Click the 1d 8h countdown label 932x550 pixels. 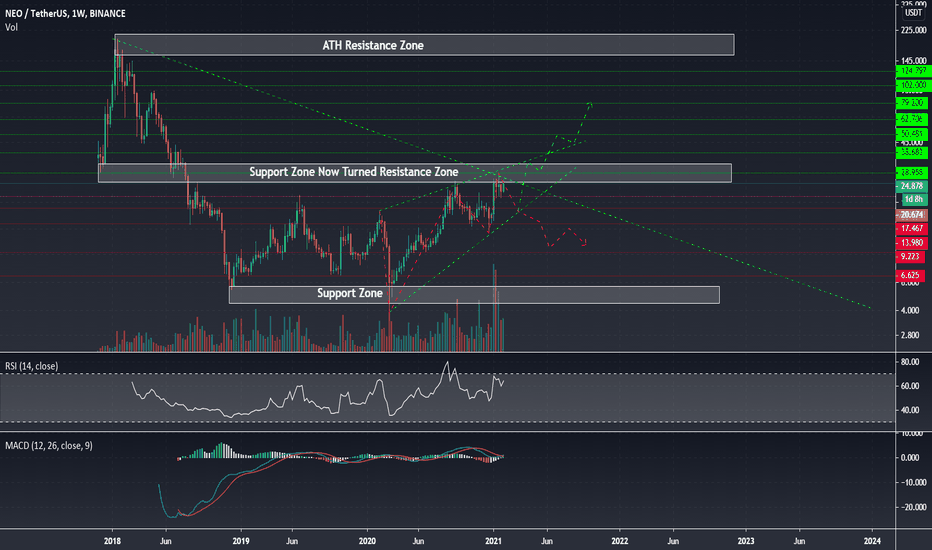point(914,199)
